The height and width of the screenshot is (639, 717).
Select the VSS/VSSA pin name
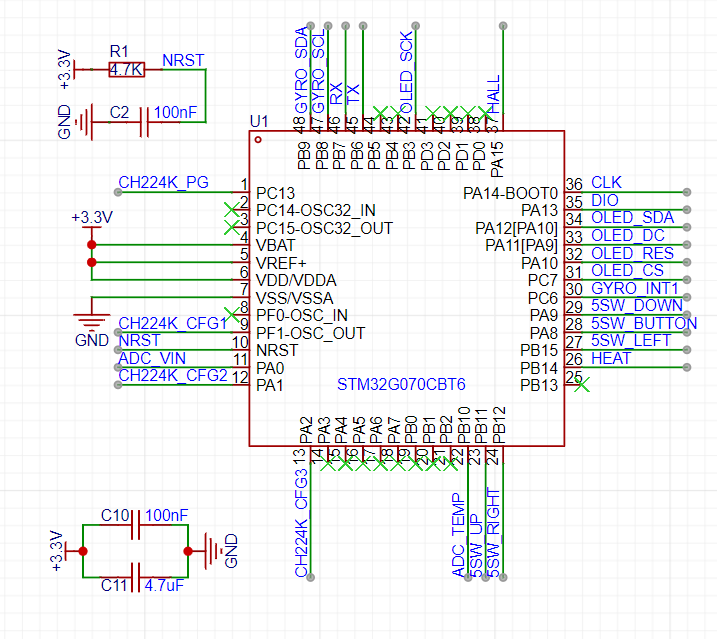pos(294,298)
